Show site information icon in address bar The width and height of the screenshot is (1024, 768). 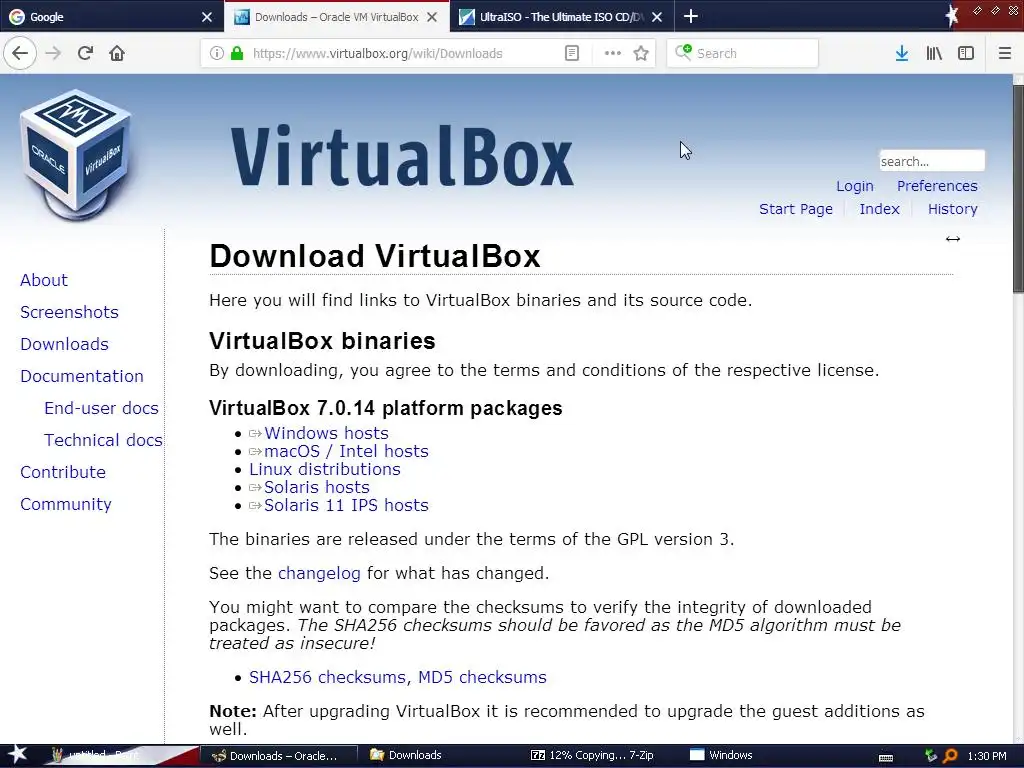pyautogui.click(x=217, y=53)
